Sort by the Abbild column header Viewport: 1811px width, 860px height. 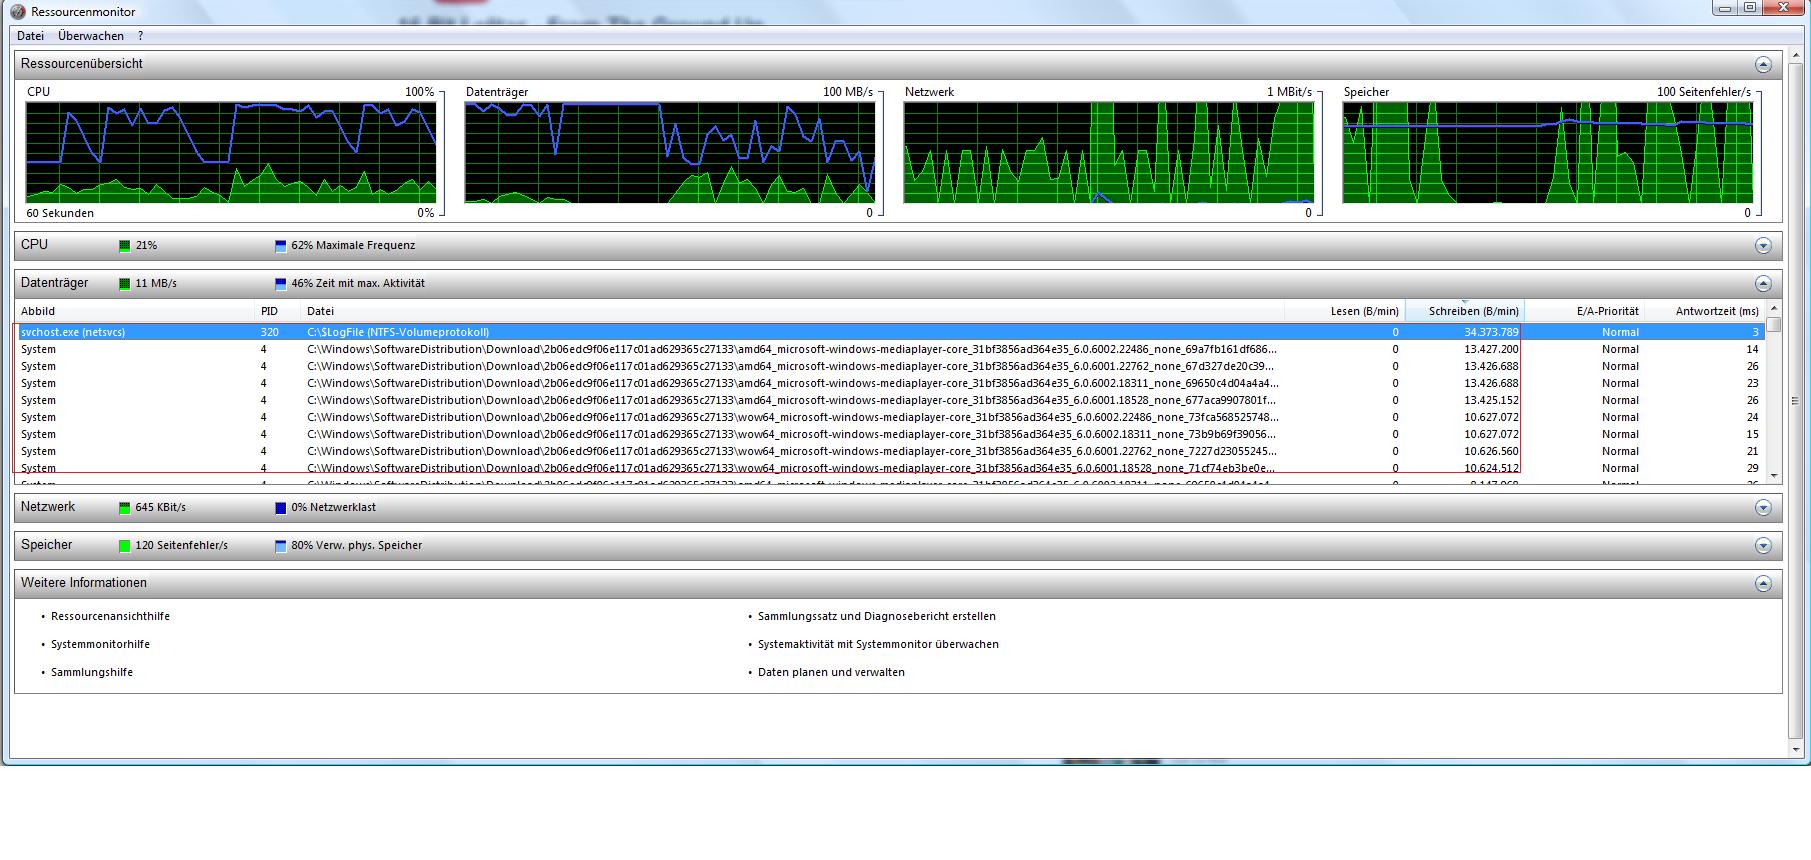[x=135, y=311]
